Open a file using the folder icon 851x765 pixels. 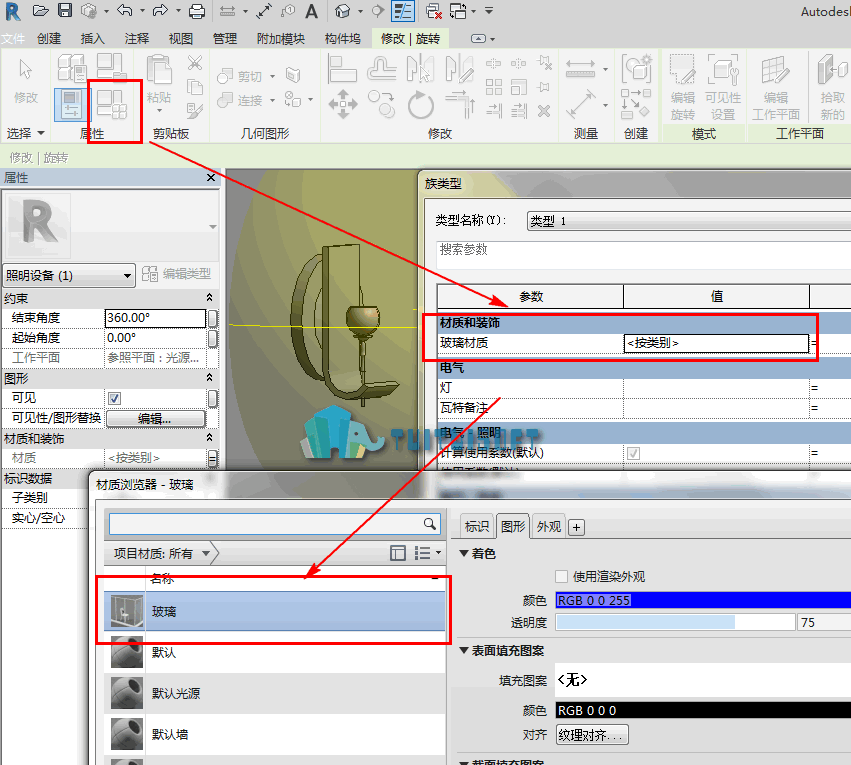[41, 10]
